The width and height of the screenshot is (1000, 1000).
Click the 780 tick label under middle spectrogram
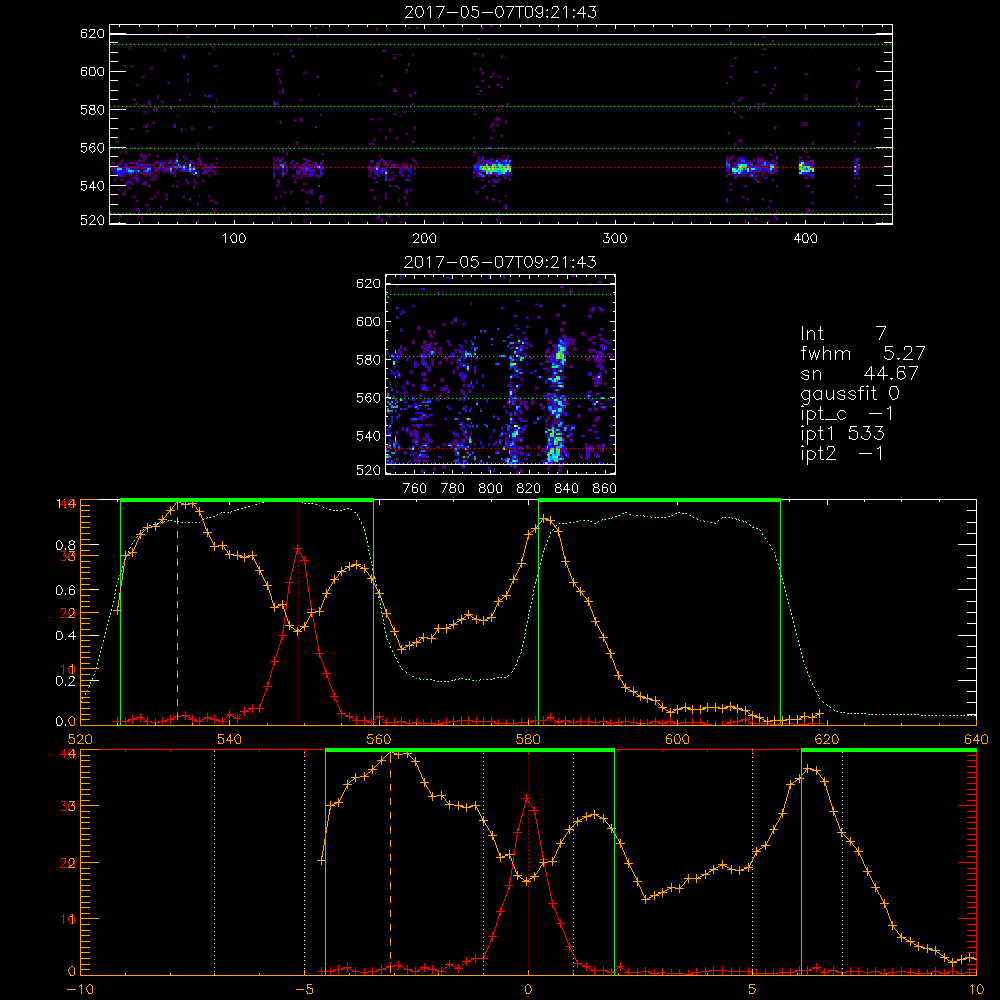(x=453, y=489)
